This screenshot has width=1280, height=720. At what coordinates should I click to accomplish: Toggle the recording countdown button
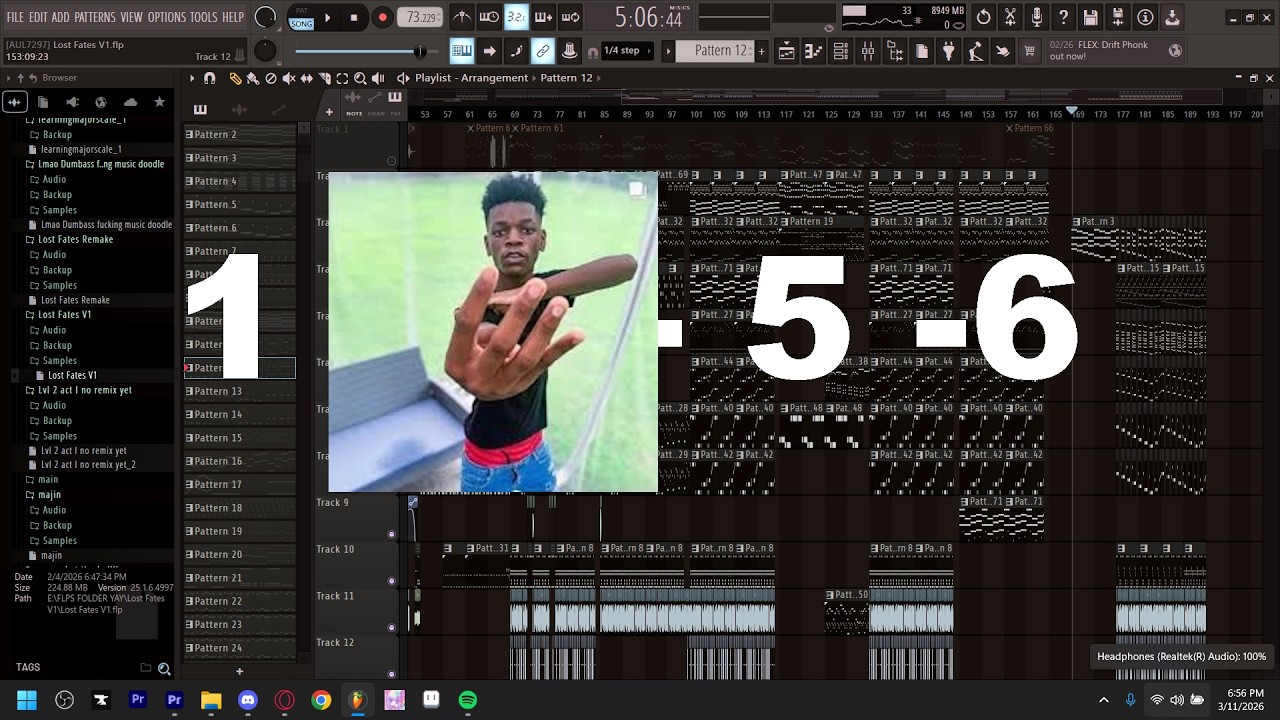[516, 17]
